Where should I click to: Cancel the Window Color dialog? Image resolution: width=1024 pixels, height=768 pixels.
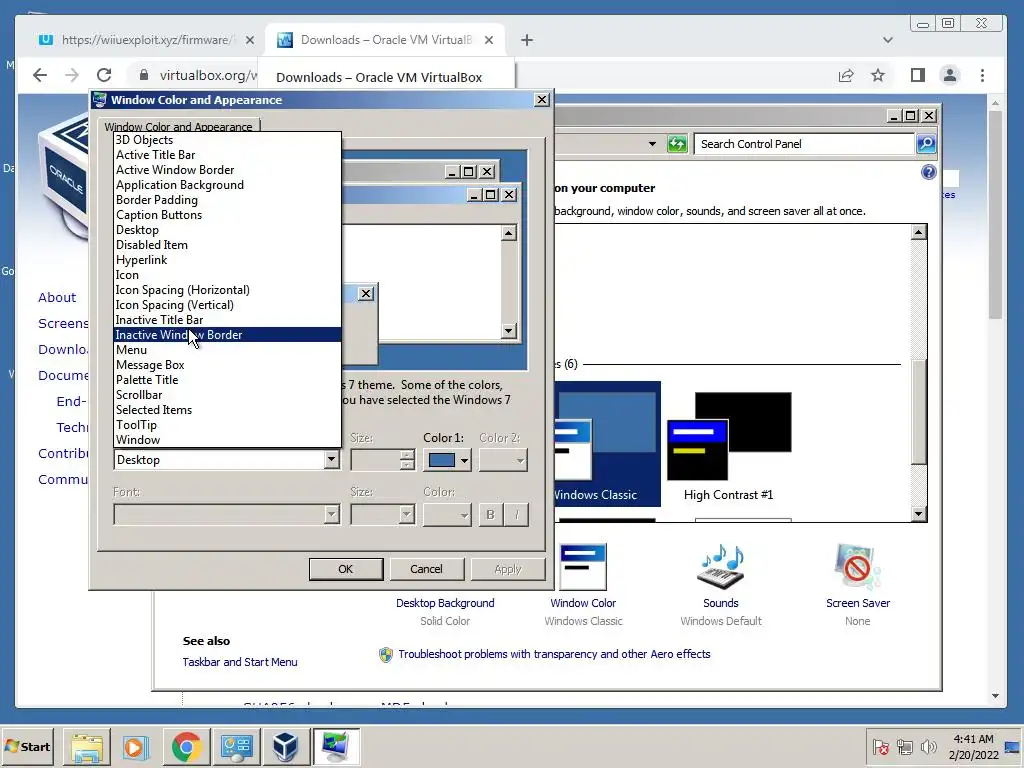(426, 569)
